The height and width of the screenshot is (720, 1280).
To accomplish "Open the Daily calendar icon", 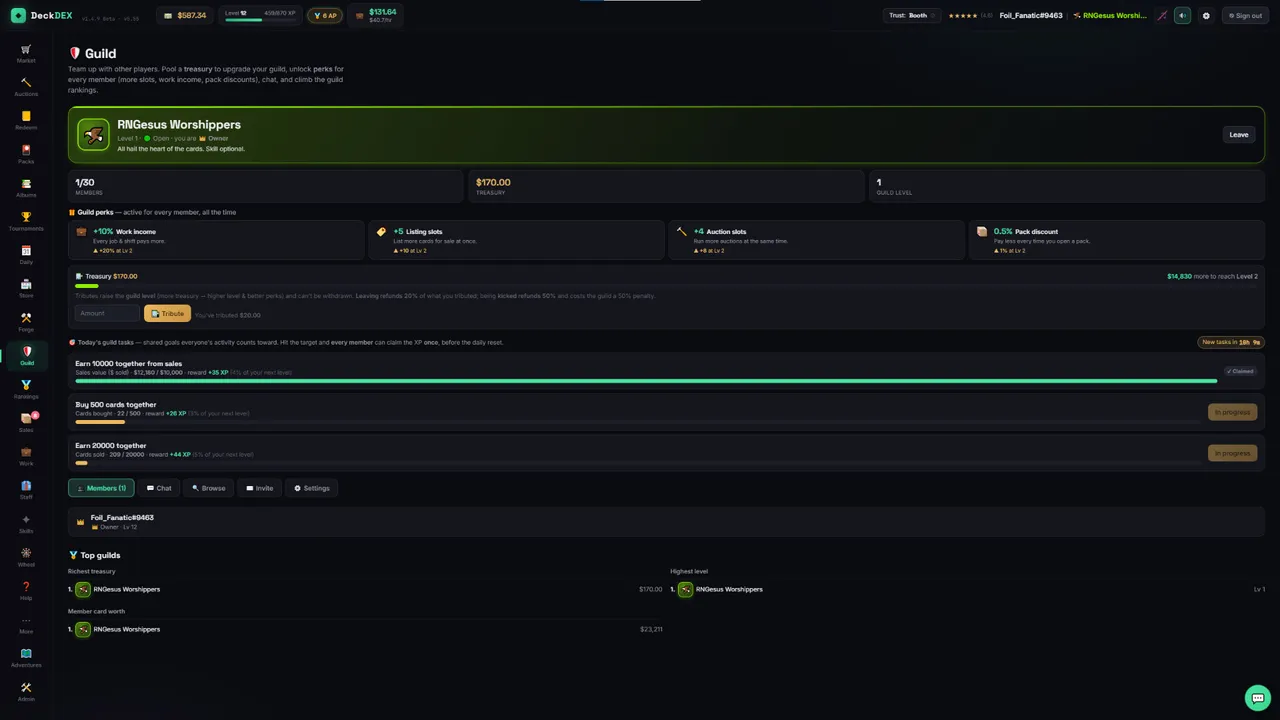I will [26, 255].
